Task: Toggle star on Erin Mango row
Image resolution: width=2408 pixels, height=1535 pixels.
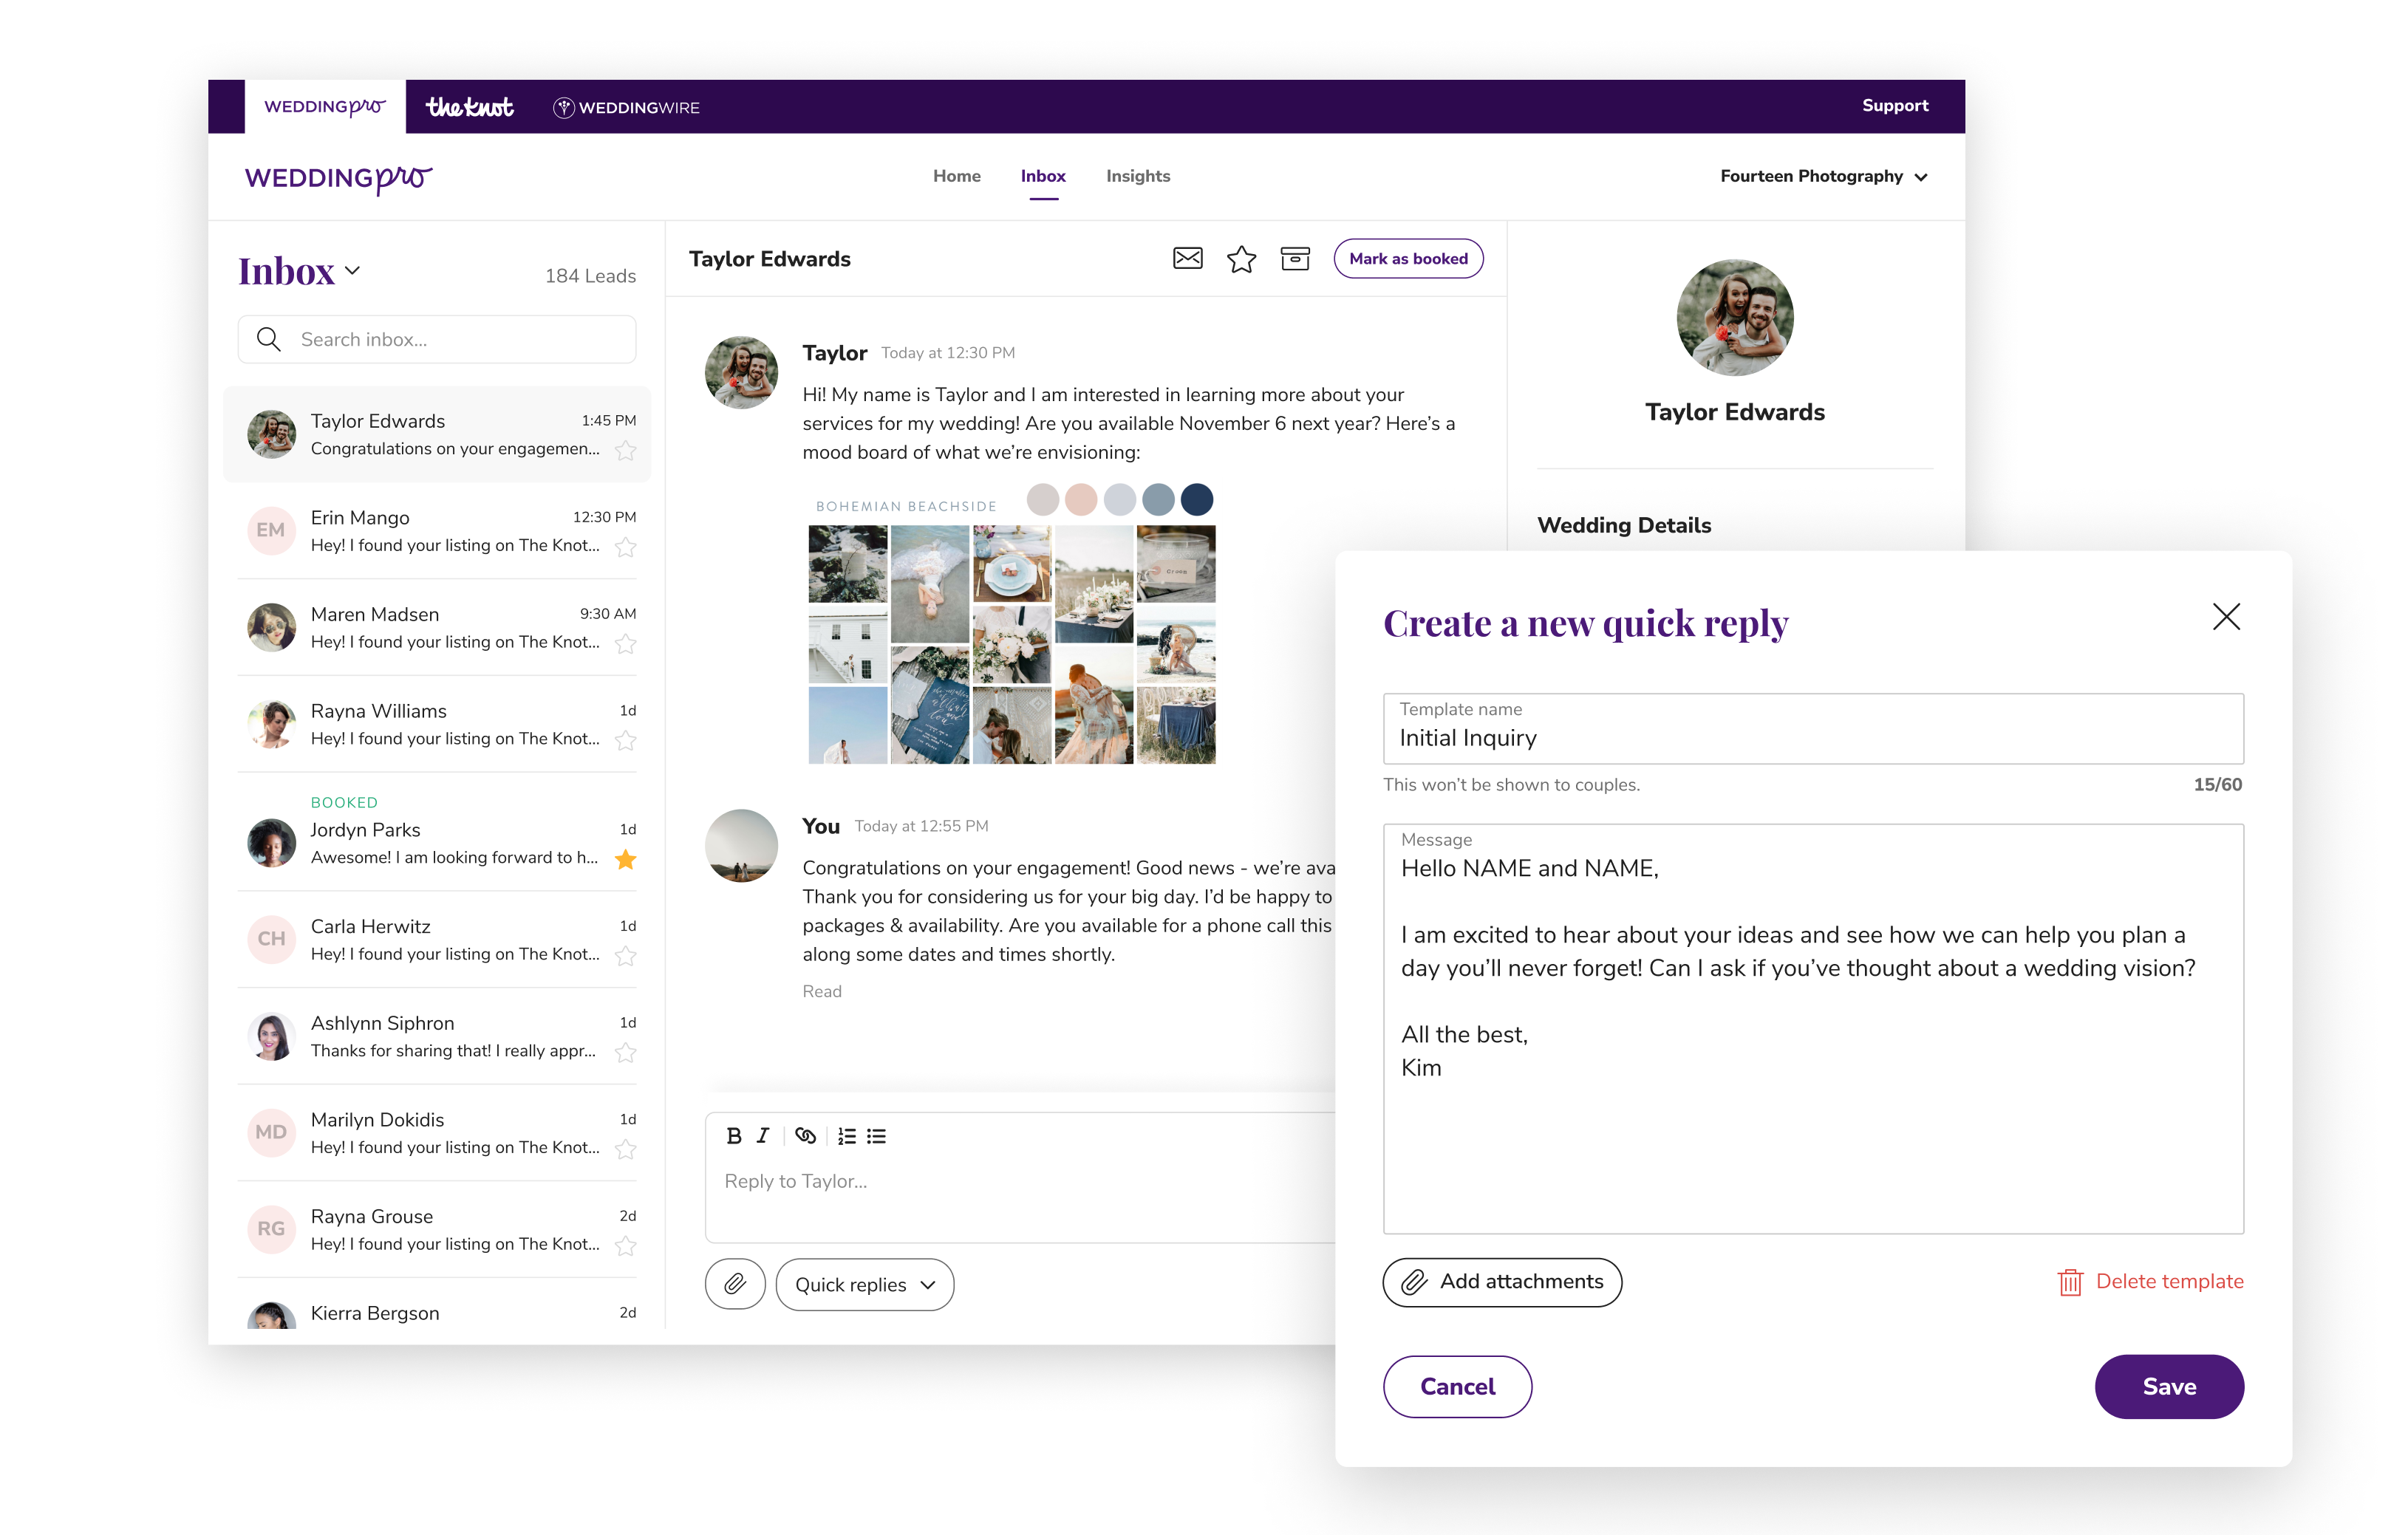Action: (x=626, y=547)
